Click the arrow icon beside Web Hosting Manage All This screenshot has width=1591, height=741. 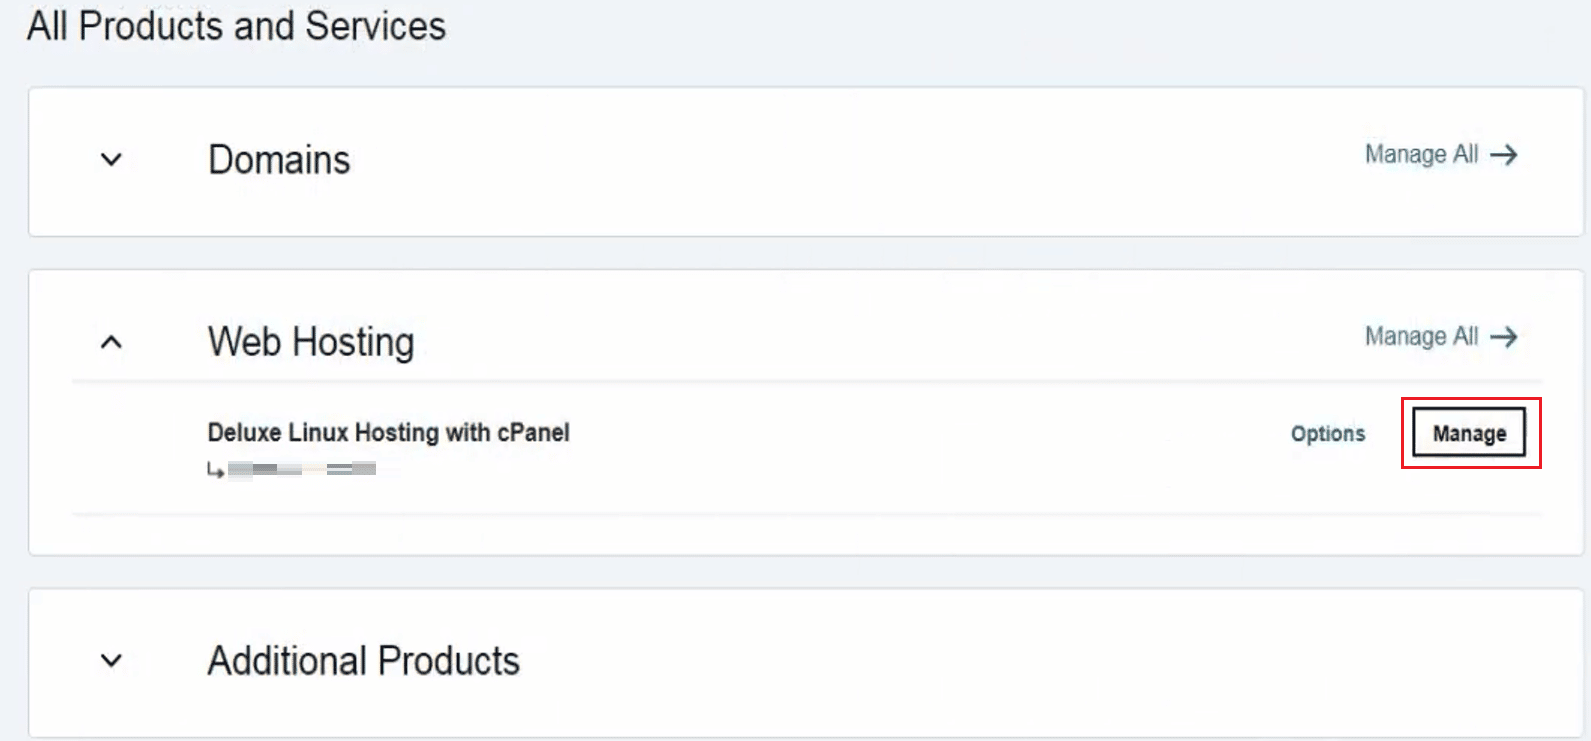tap(1503, 337)
